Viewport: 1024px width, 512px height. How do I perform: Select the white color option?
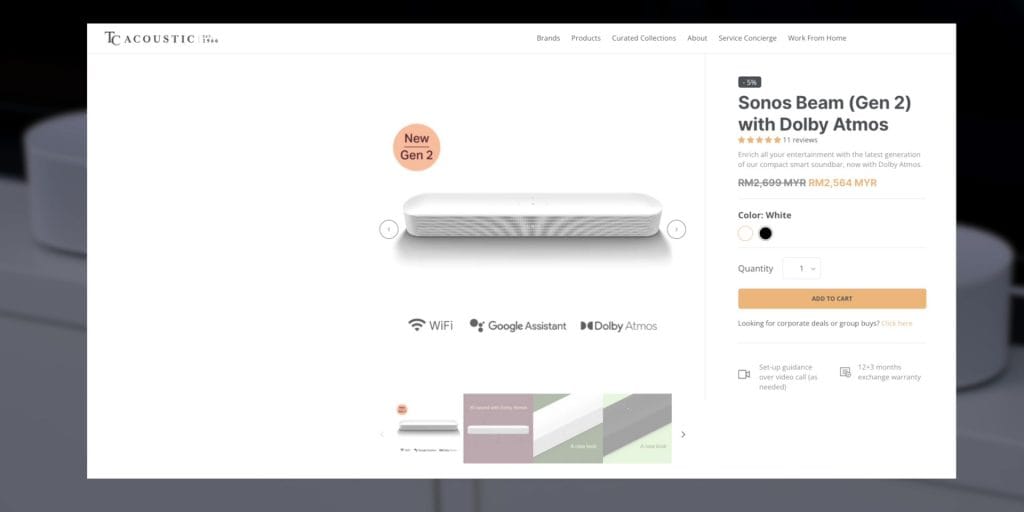point(745,233)
